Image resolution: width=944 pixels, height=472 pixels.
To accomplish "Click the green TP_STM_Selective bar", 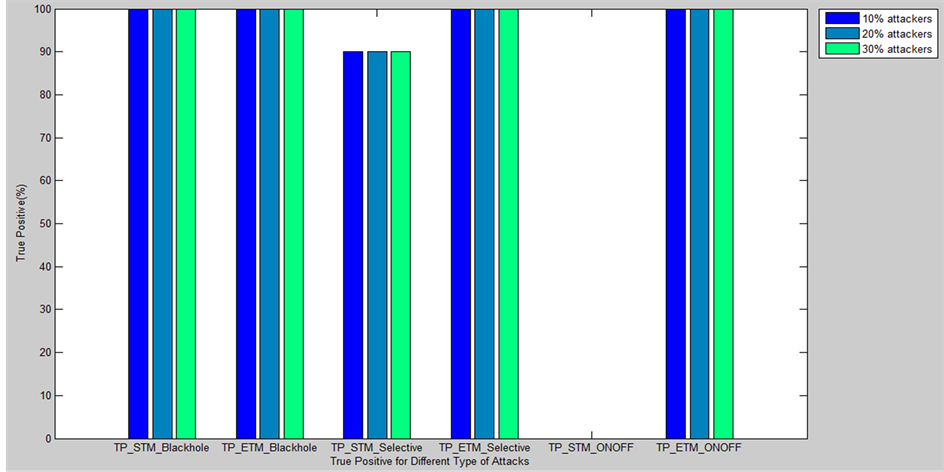I will pos(400,245).
